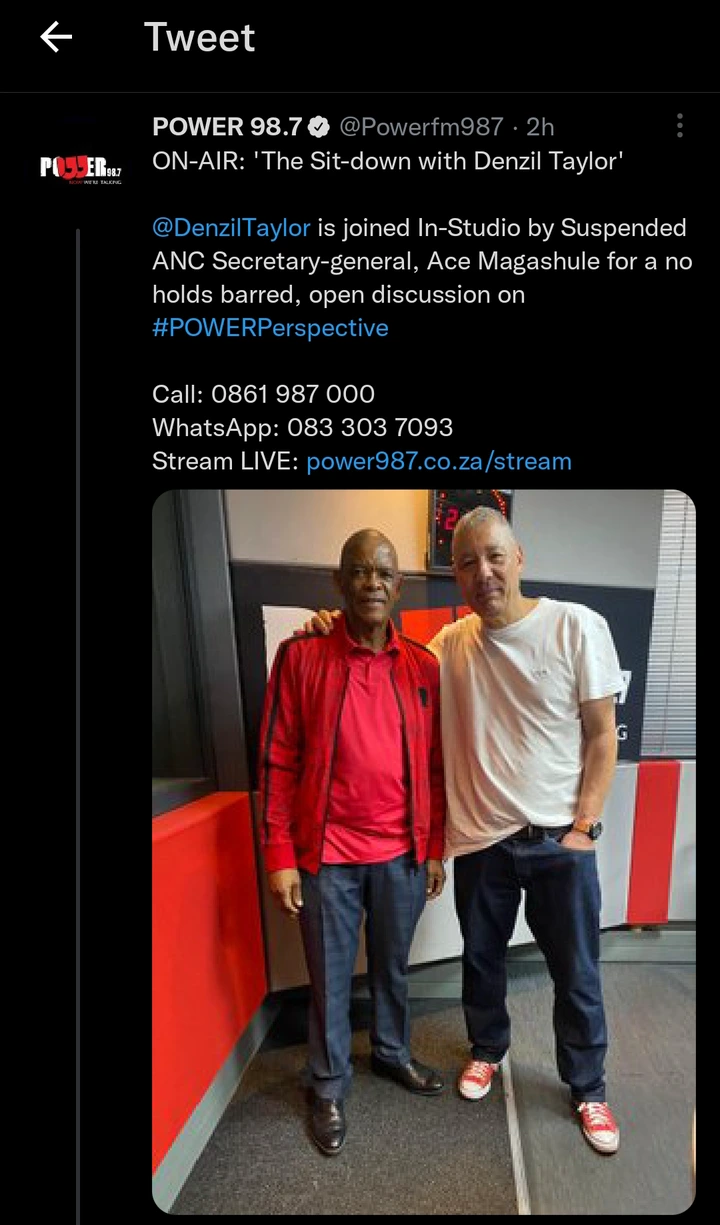Tap the verified badge beside POWER 98.7
Image resolution: width=720 pixels, height=1225 pixels.
point(320,127)
